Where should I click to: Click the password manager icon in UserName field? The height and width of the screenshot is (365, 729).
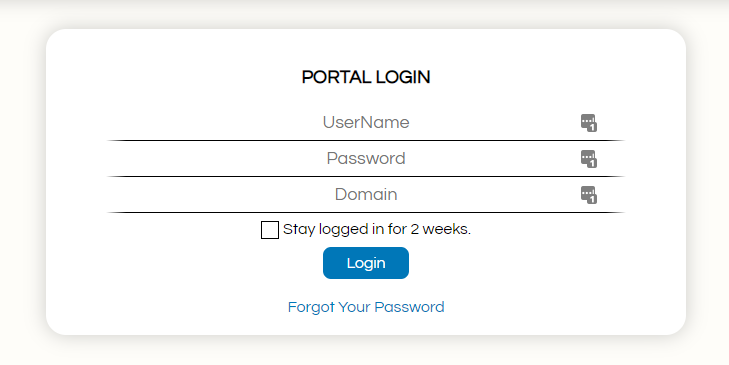589,123
